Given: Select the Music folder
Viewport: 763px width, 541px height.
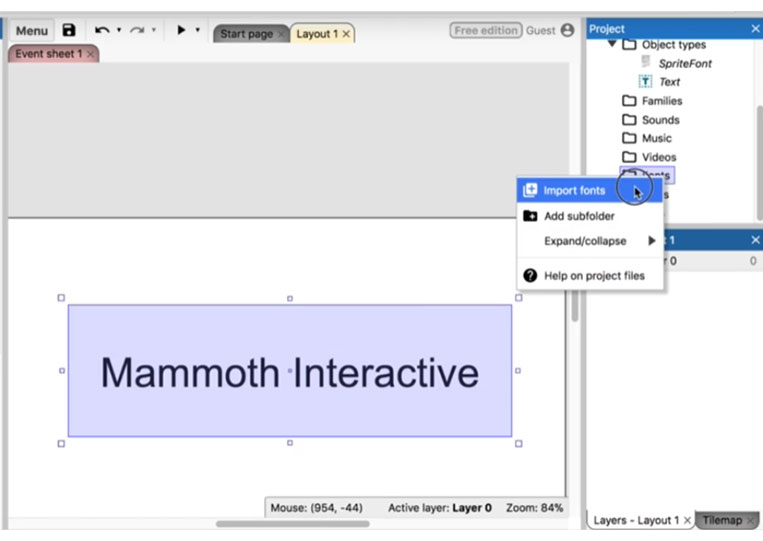Looking at the screenshot, I should pyautogui.click(x=656, y=138).
